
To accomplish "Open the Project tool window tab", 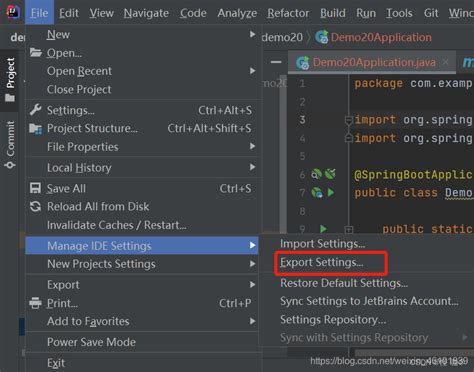I will [x=10, y=80].
